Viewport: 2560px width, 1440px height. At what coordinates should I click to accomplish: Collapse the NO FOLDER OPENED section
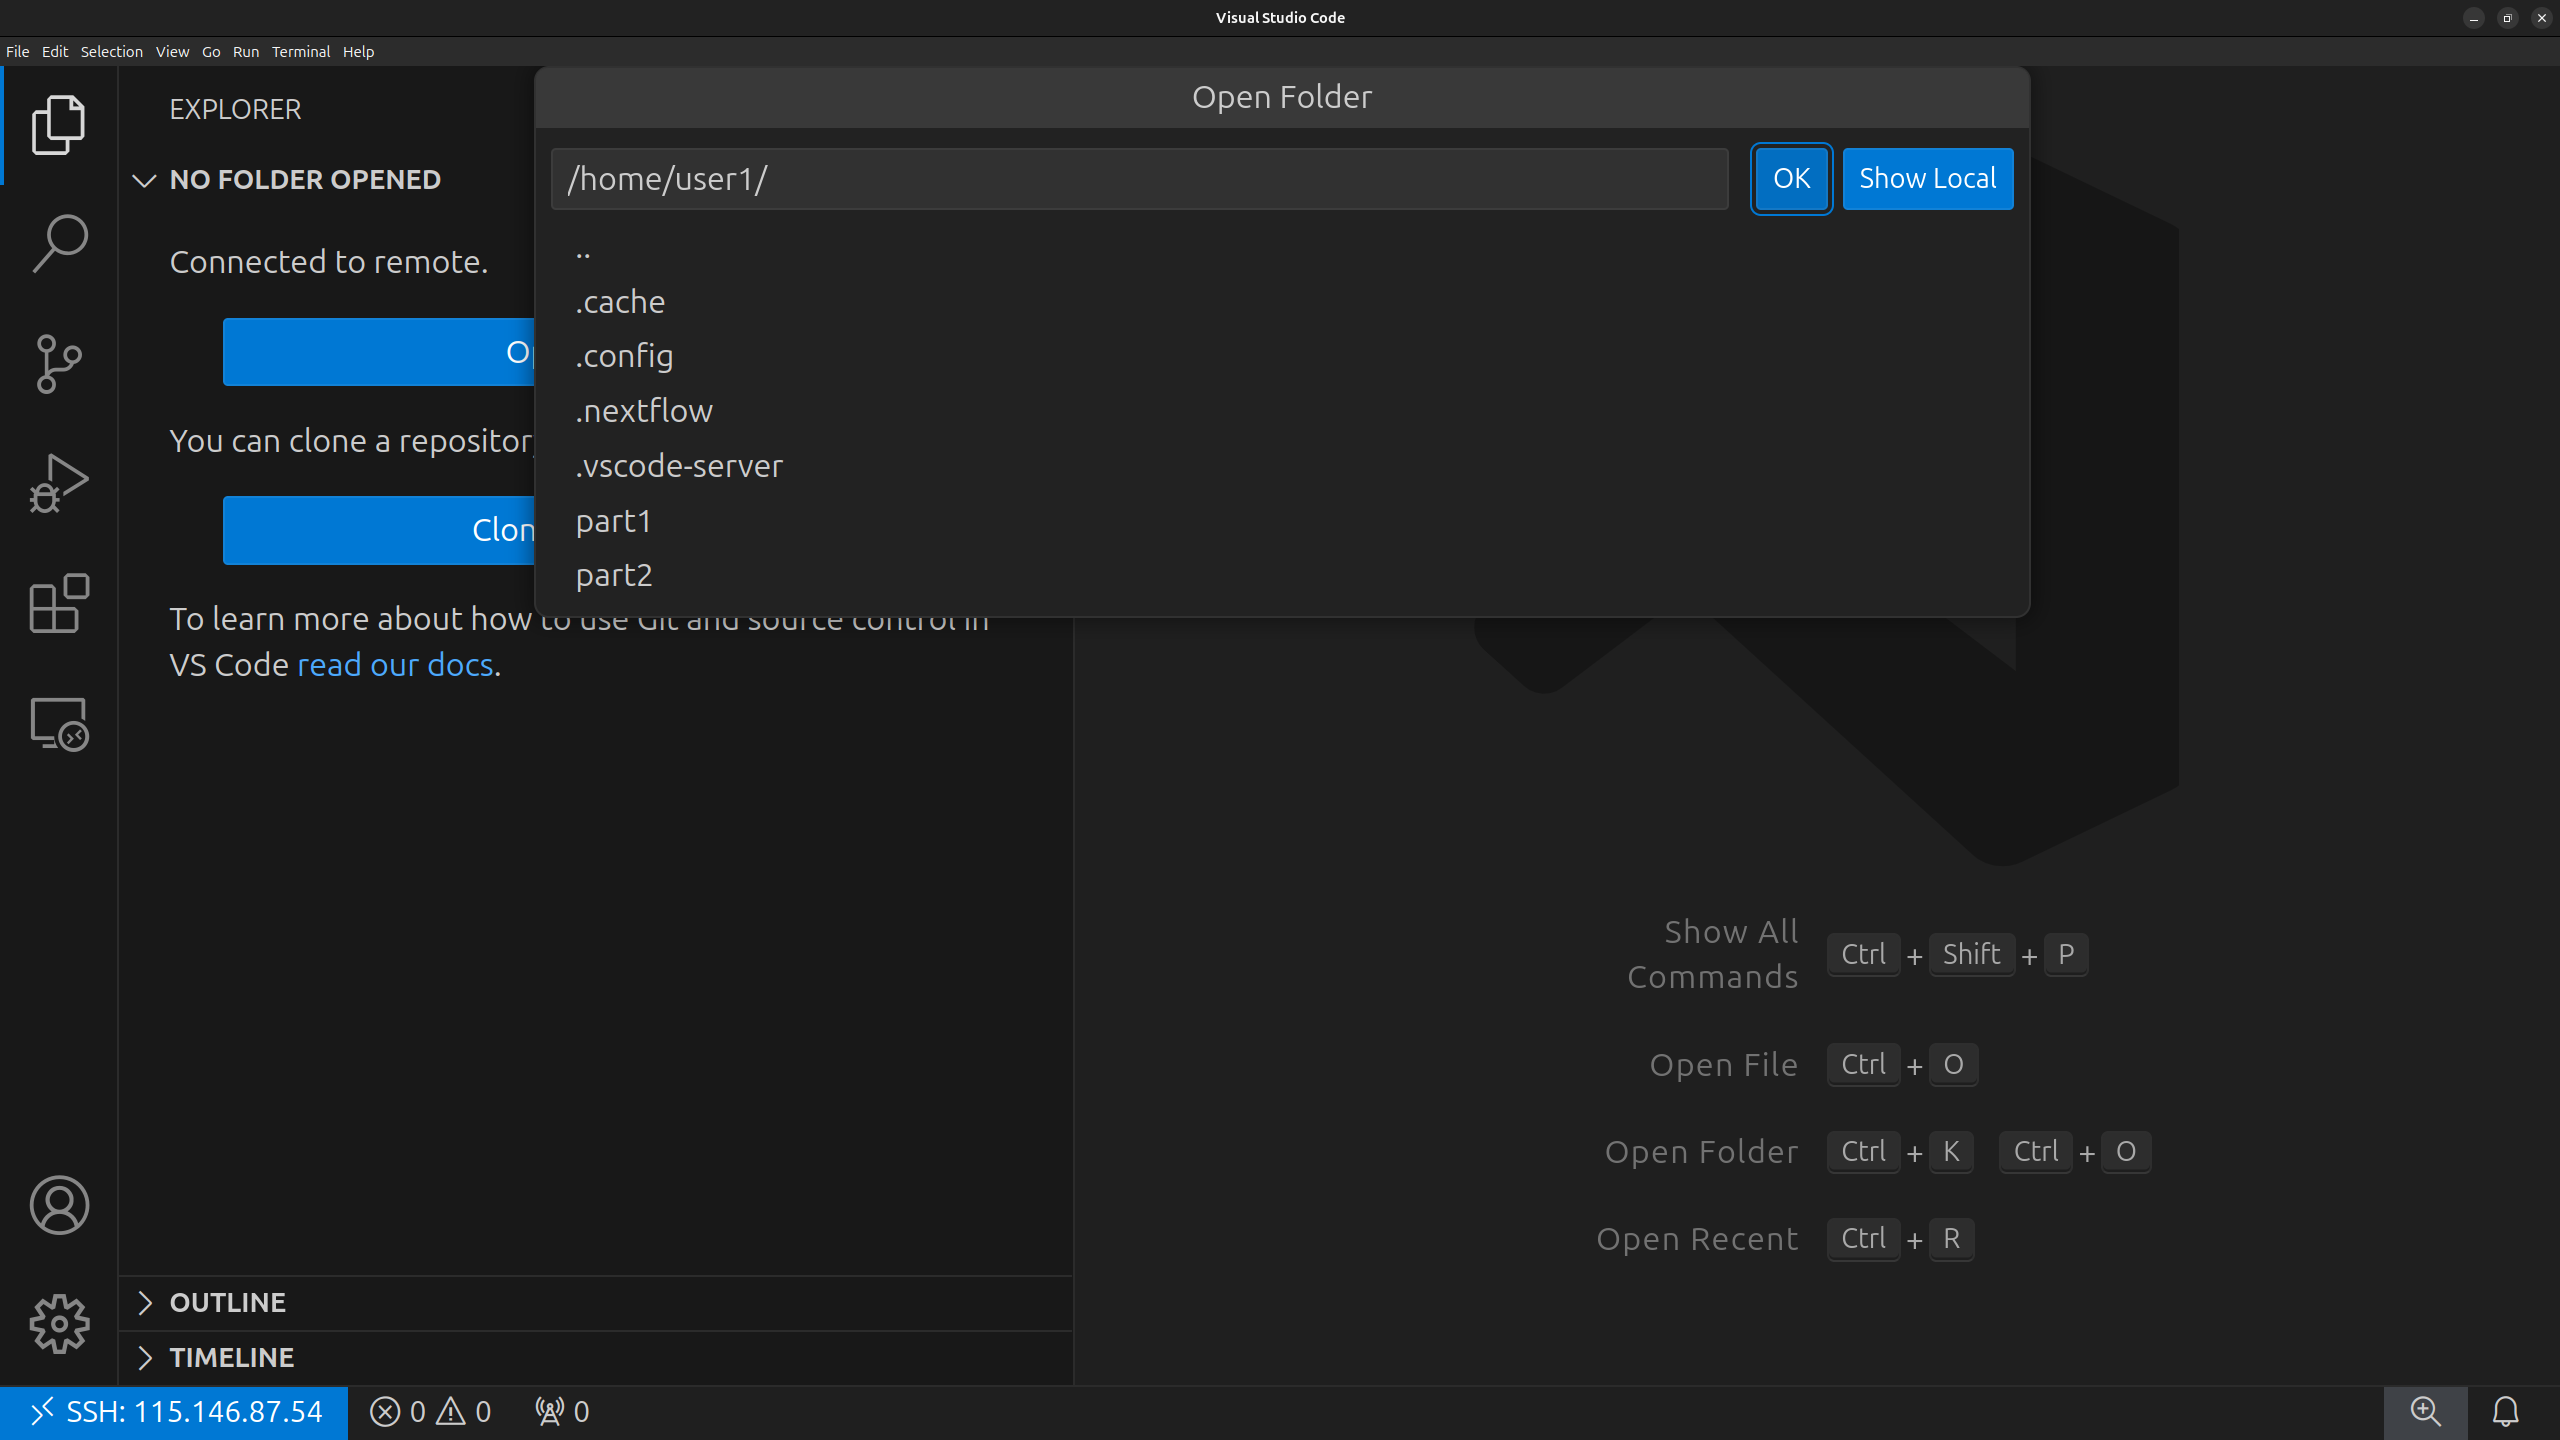pyautogui.click(x=145, y=180)
